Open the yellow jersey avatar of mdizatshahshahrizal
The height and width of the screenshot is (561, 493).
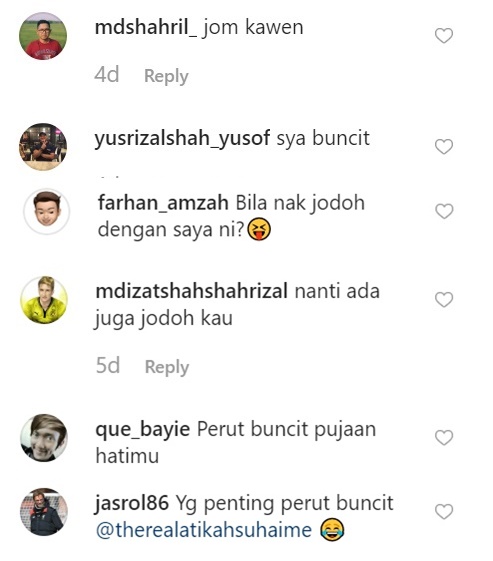click(44, 300)
